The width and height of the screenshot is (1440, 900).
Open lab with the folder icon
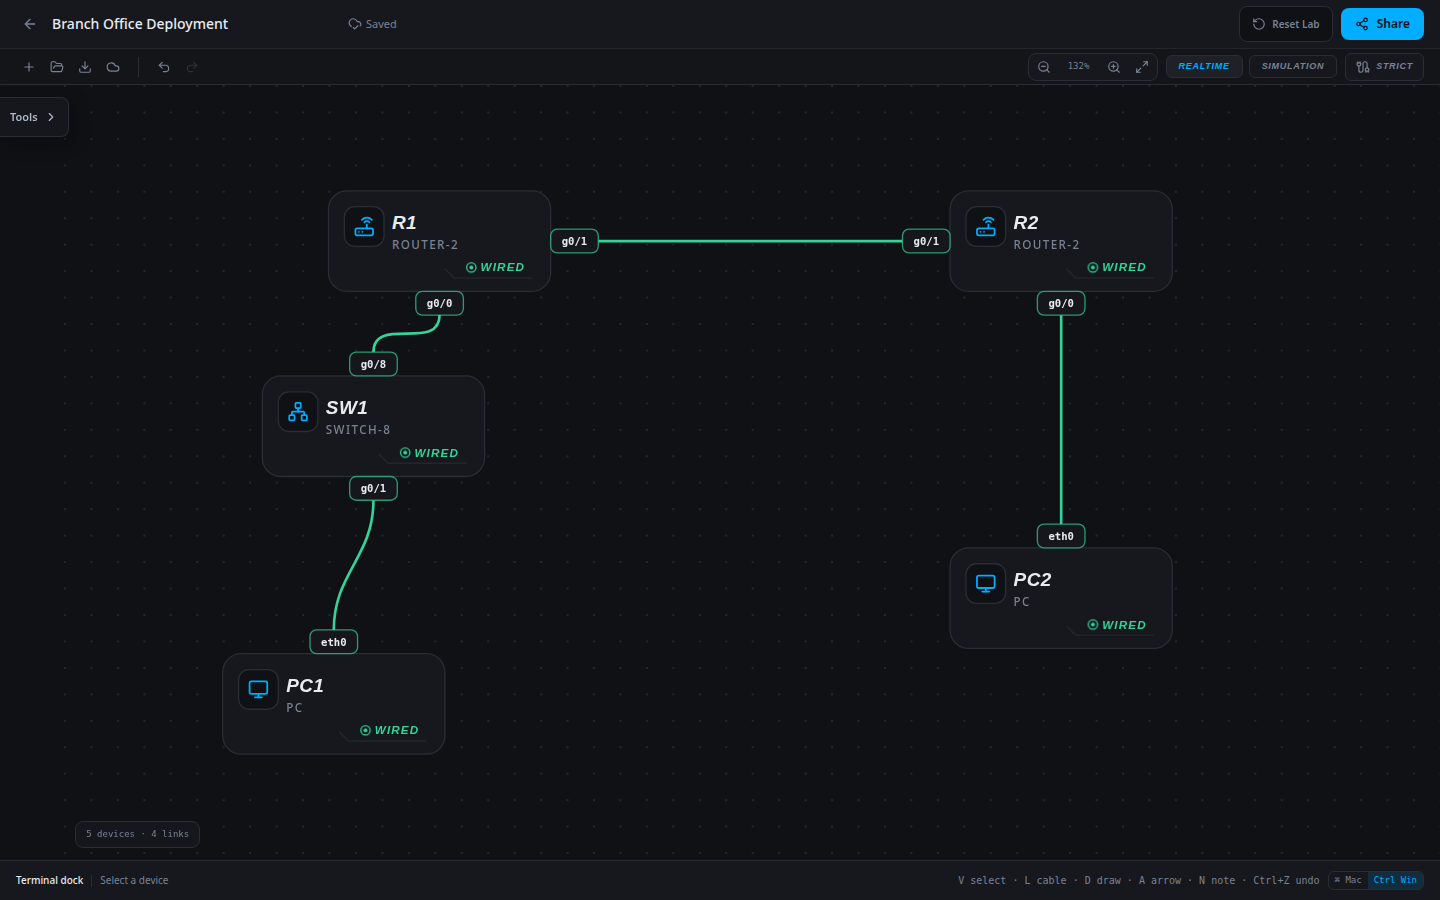click(57, 67)
